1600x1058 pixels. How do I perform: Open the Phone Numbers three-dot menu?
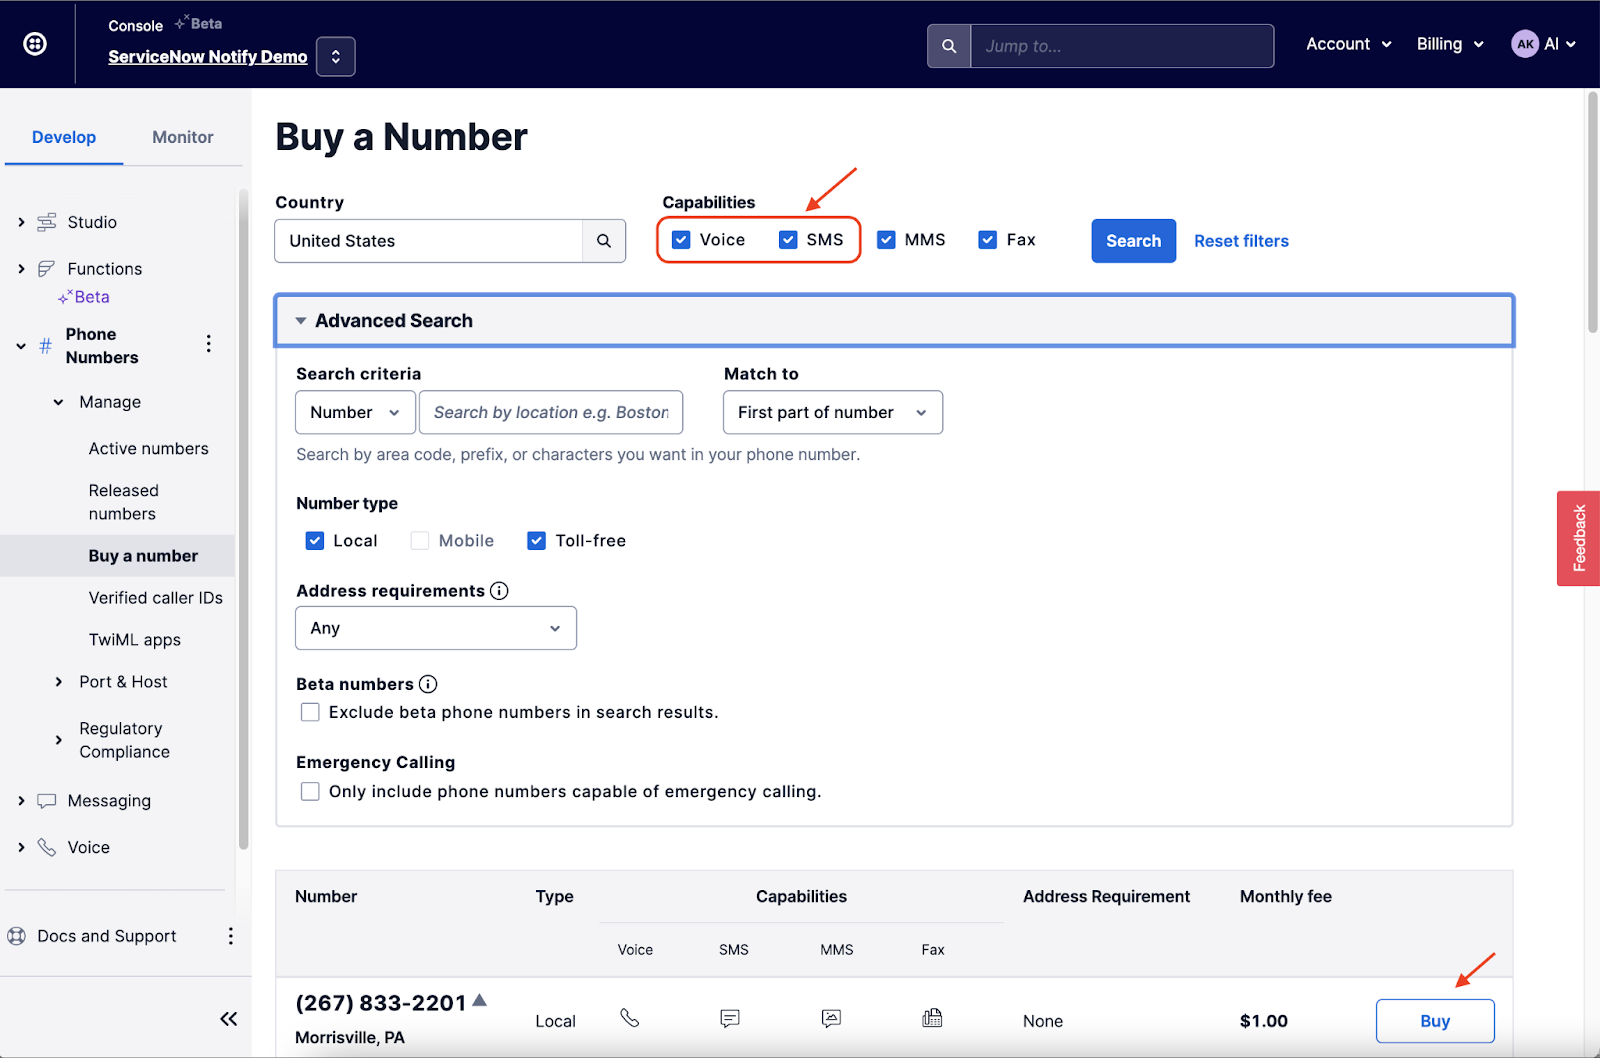pos(208,344)
